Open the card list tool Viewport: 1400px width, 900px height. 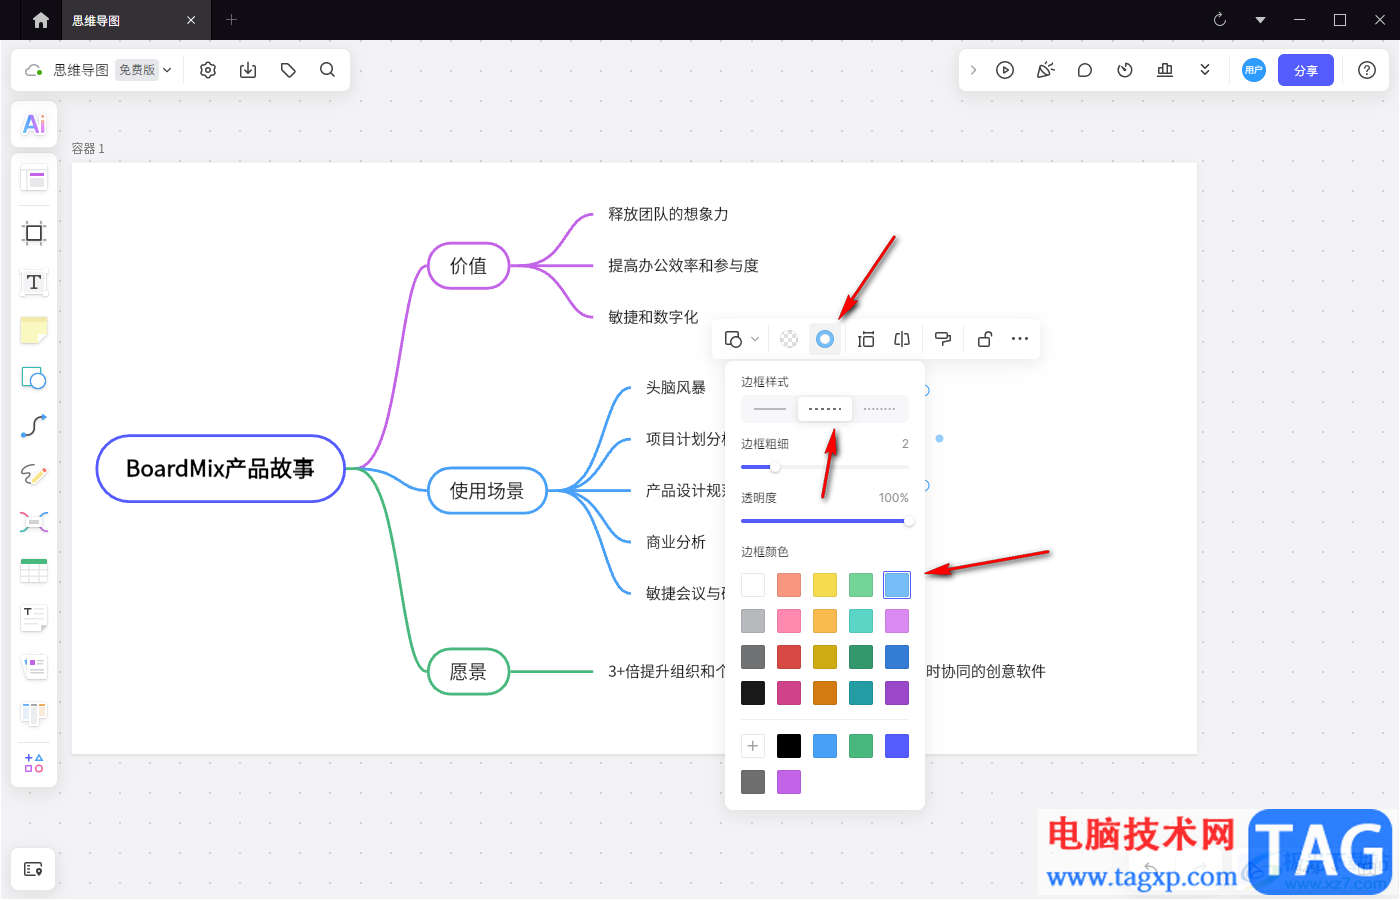click(34, 666)
